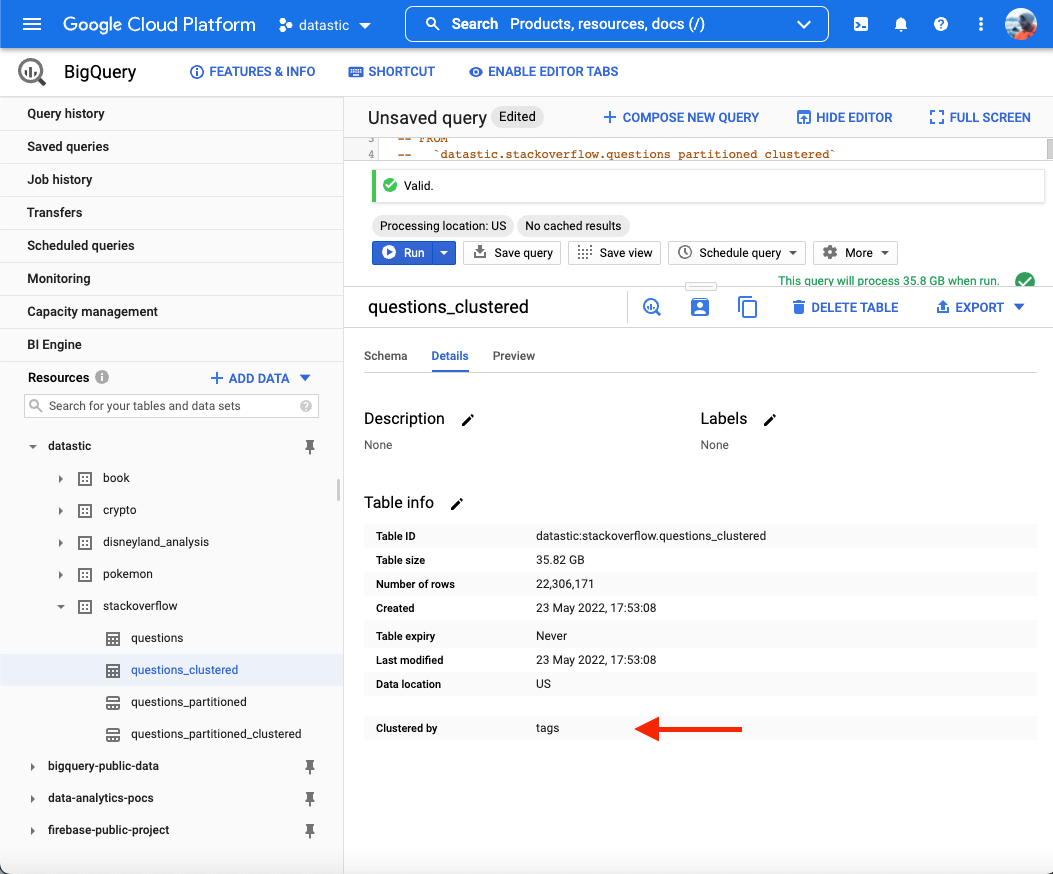1053x874 pixels.
Task: Open the notifications bell
Action: (901, 24)
